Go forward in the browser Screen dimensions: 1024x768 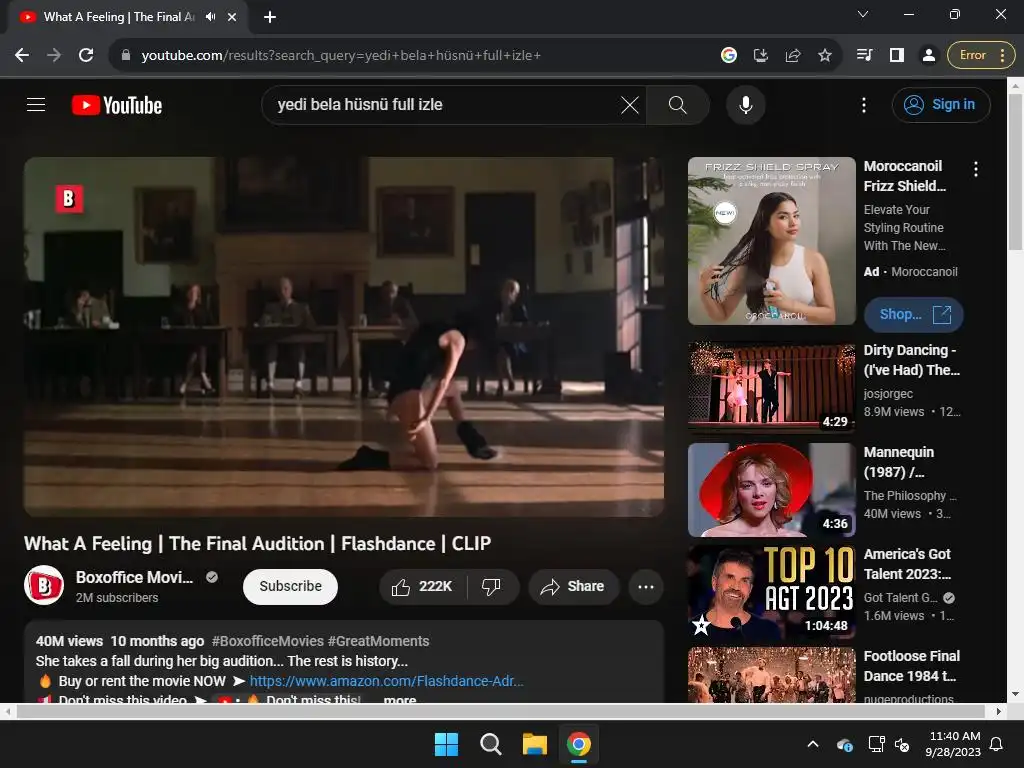point(54,56)
